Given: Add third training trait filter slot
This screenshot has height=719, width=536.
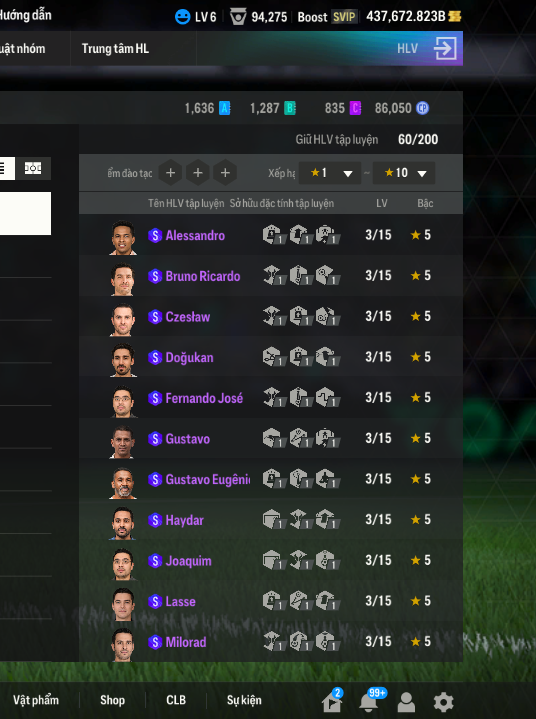Looking at the screenshot, I should click(225, 173).
